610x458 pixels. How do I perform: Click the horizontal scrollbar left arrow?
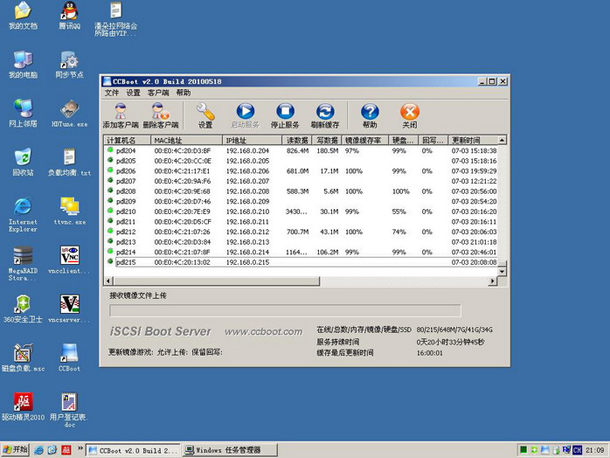click(x=109, y=281)
